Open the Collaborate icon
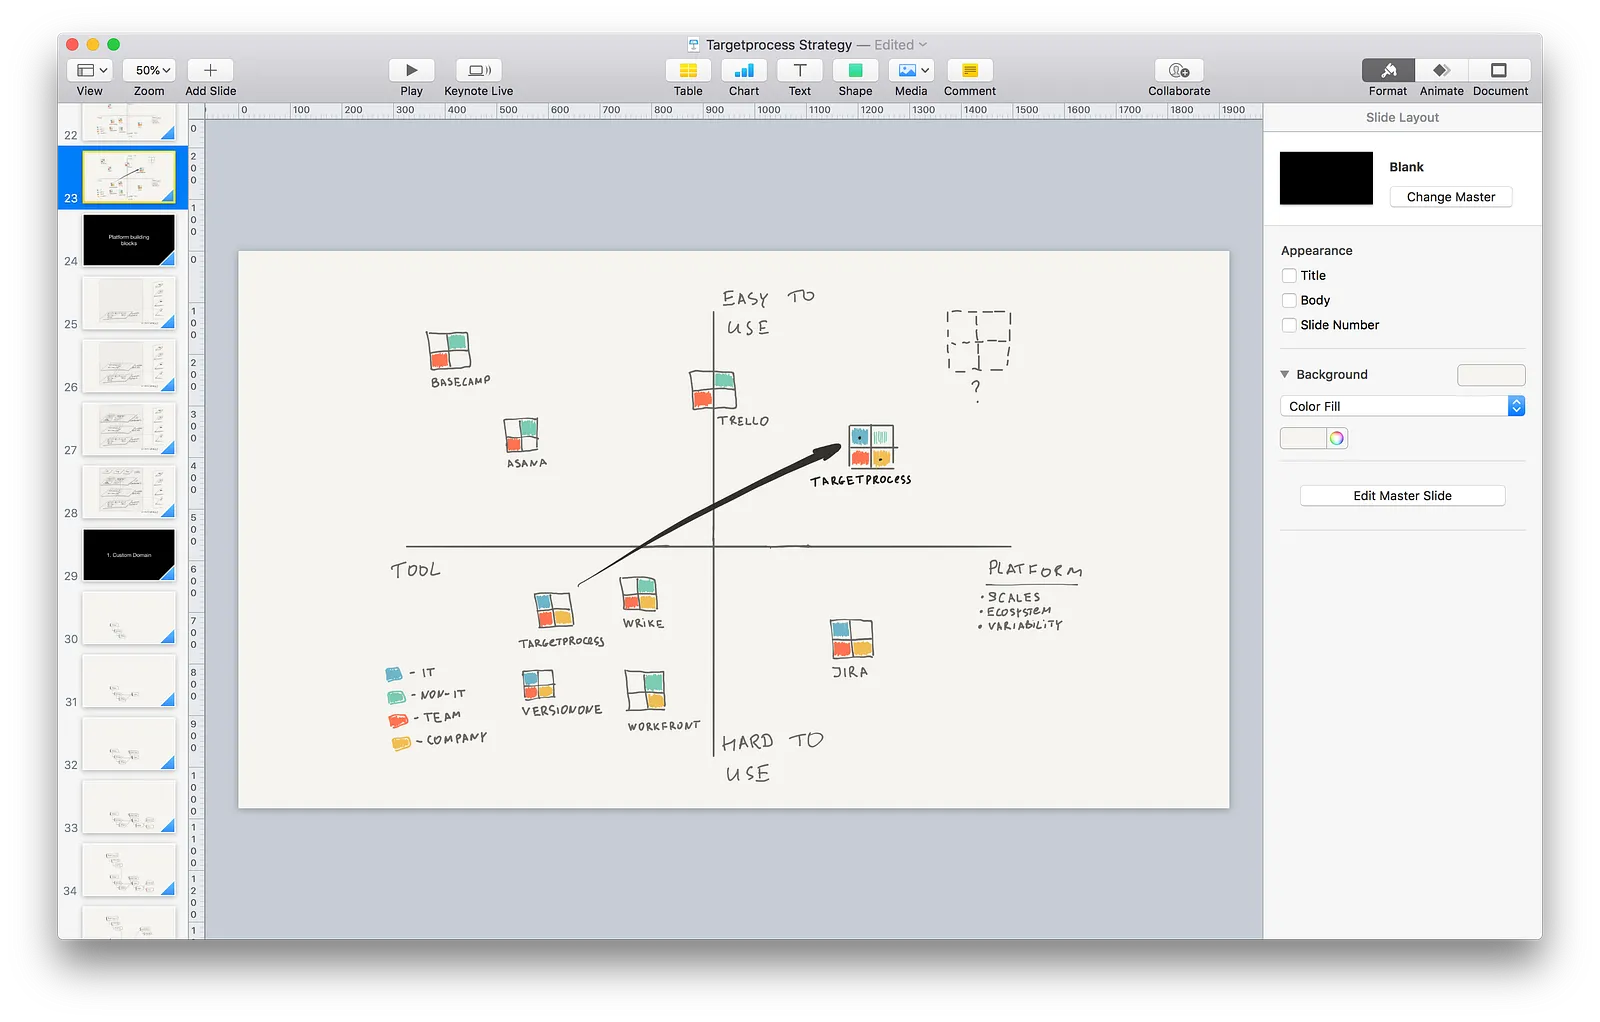 1179,70
